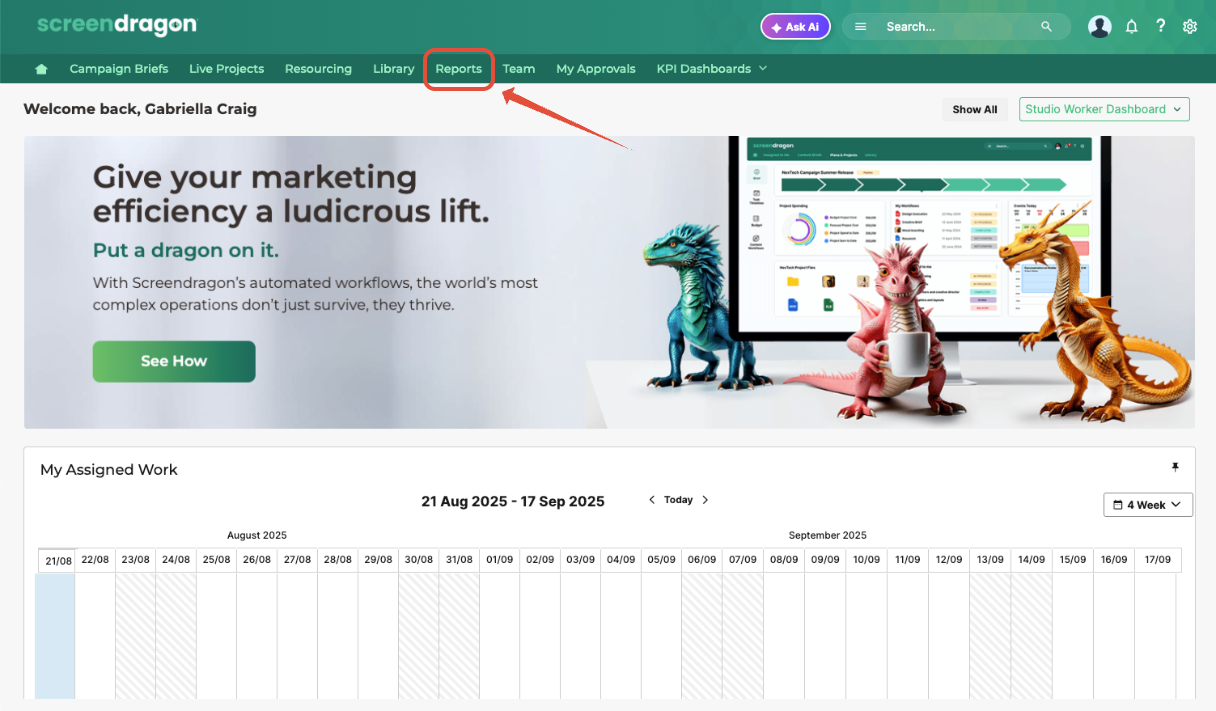Click into the Search field
Viewport: 1216px width, 711px height.
pyautogui.click(x=956, y=27)
